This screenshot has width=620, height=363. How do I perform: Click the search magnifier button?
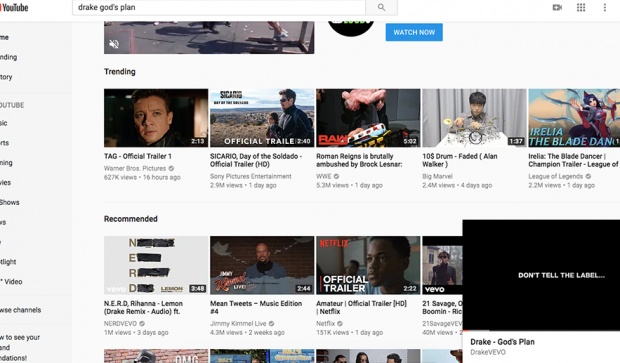(x=381, y=7)
